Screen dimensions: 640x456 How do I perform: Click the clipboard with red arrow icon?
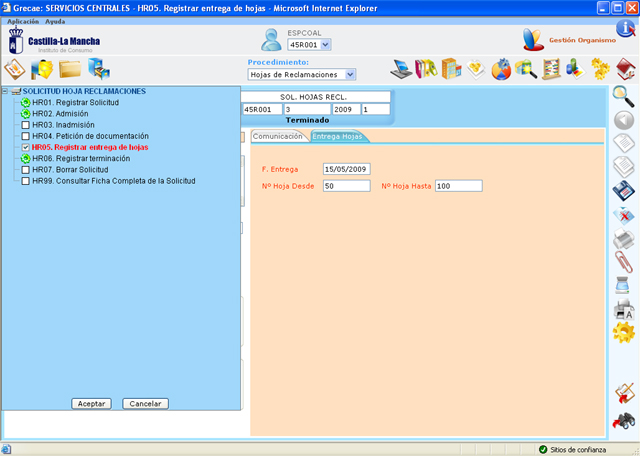pos(624,393)
